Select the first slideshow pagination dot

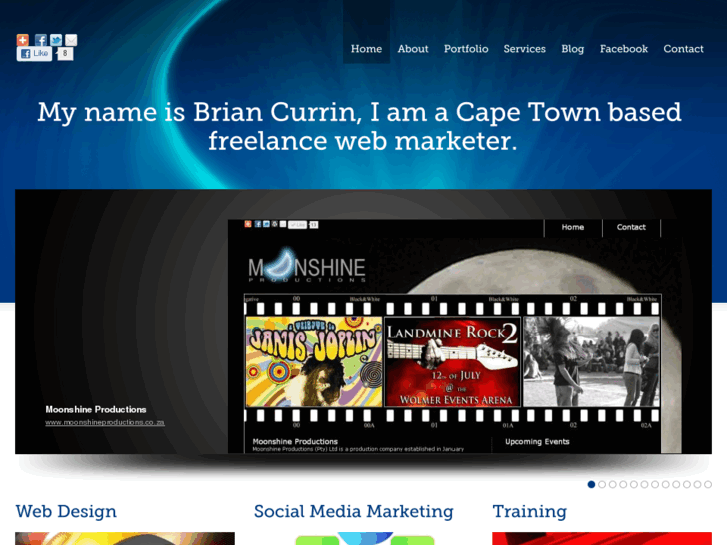[591, 484]
